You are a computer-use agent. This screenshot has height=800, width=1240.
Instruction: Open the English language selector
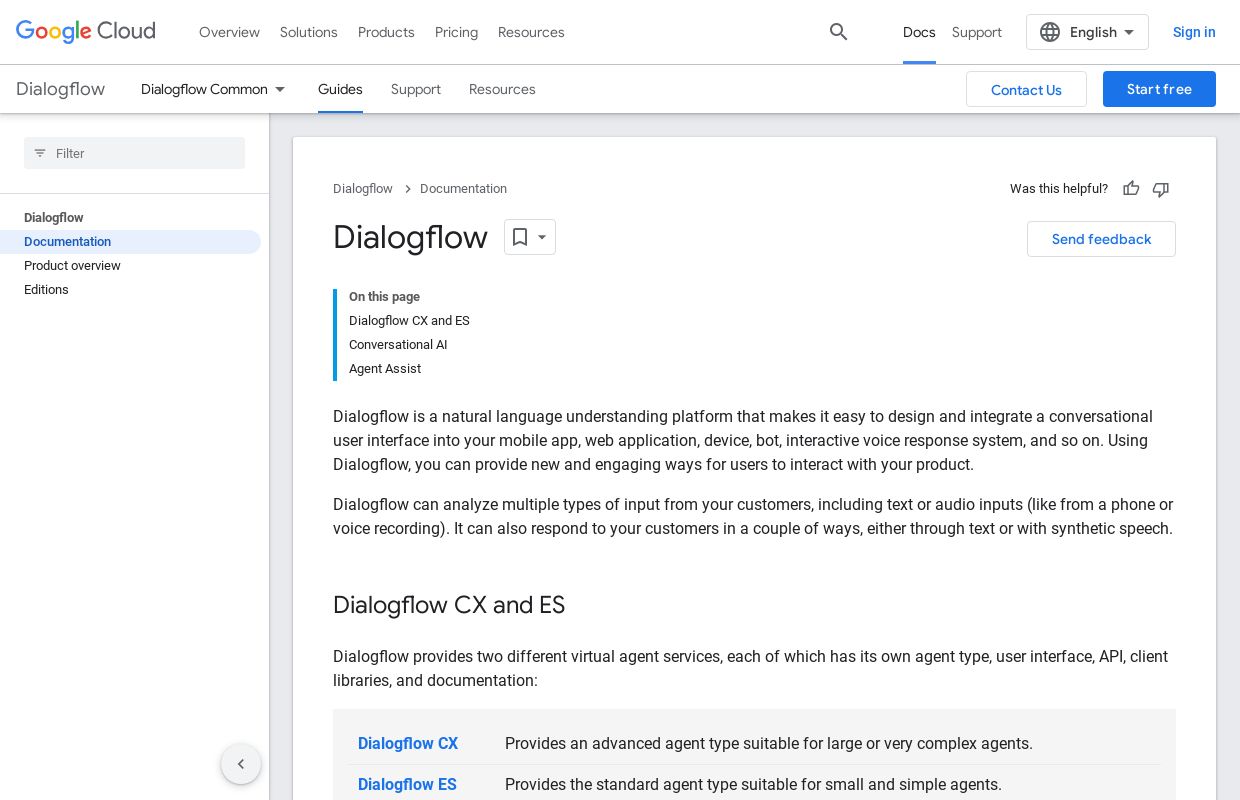1087,32
